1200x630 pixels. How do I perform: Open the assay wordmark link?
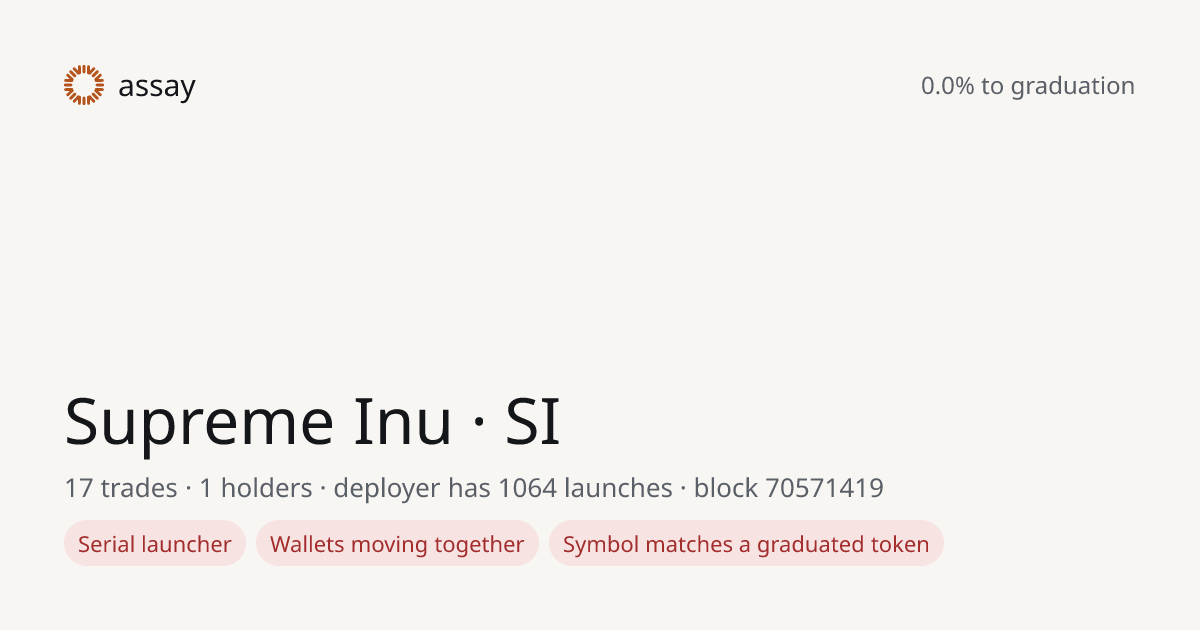[157, 87]
